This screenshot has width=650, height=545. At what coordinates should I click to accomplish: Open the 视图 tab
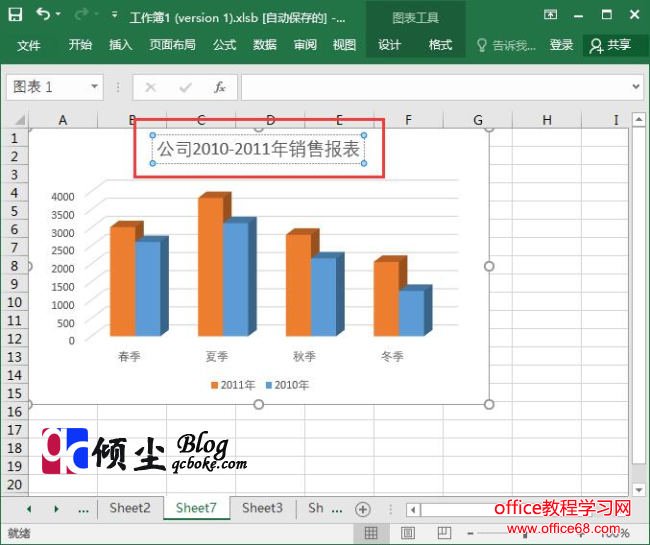click(344, 44)
